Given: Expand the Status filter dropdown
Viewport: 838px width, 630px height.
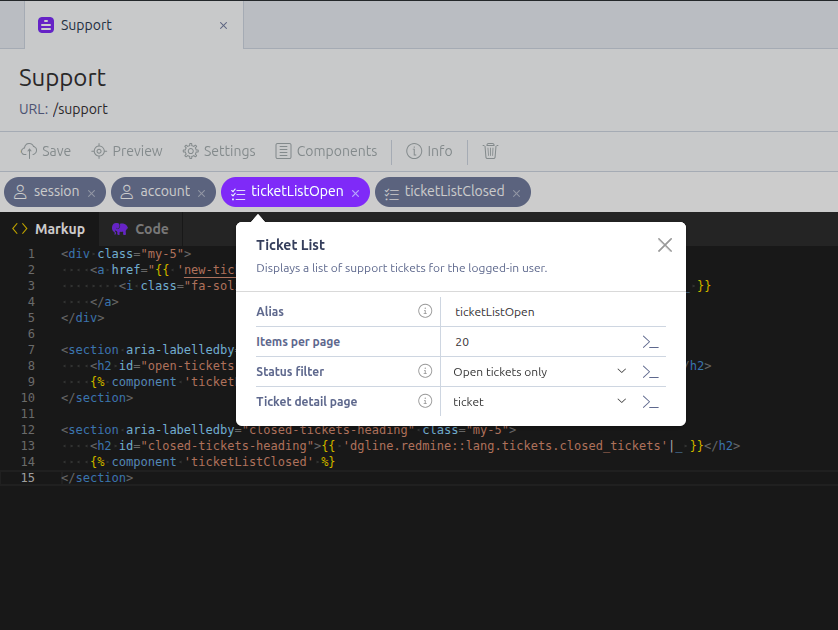Looking at the screenshot, I should (621, 372).
